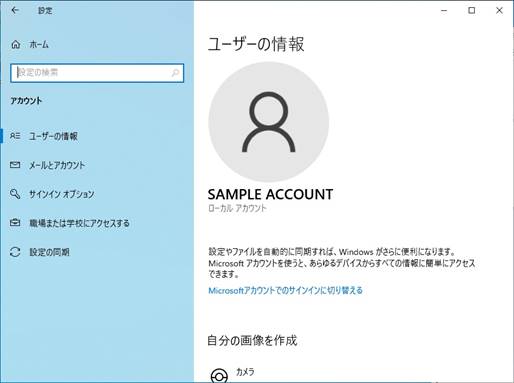The width and height of the screenshot is (514, 383).
Task: Click the アカウント section label
Action: 26,101
